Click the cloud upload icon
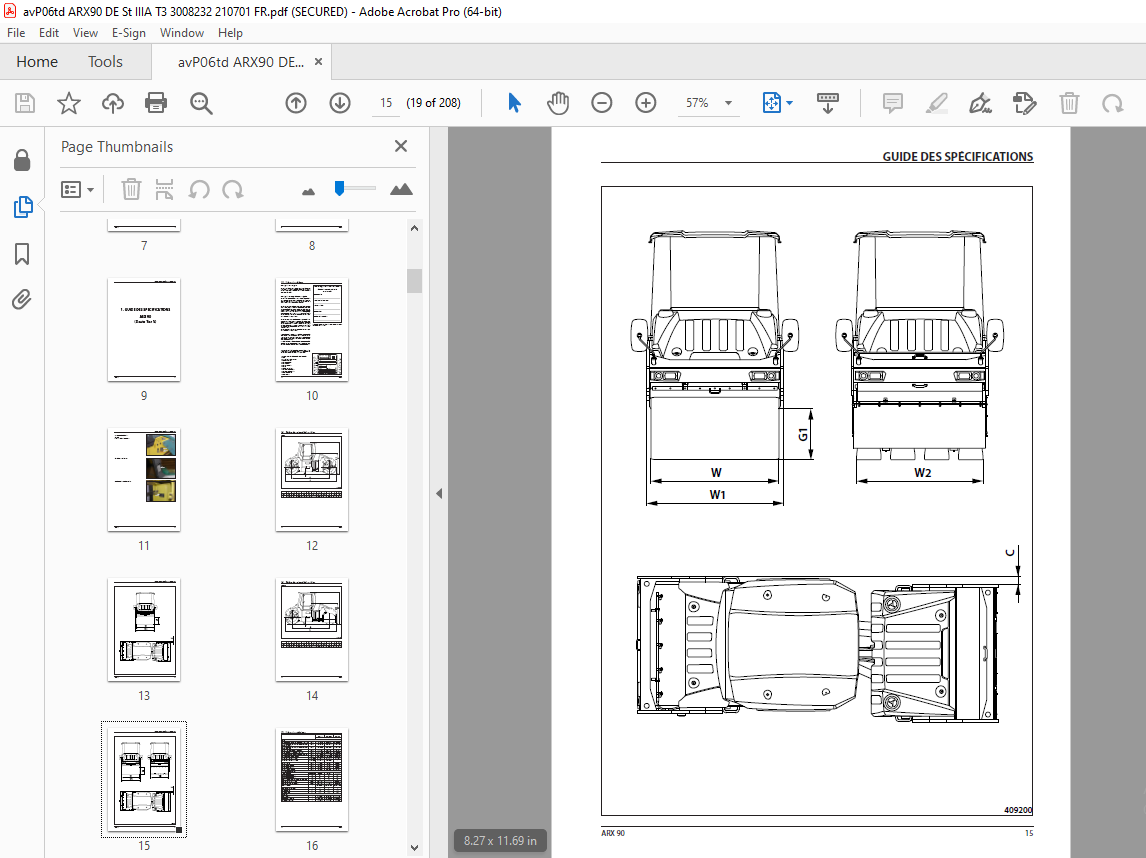This screenshot has width=1146, height=858. coord(113,103)
